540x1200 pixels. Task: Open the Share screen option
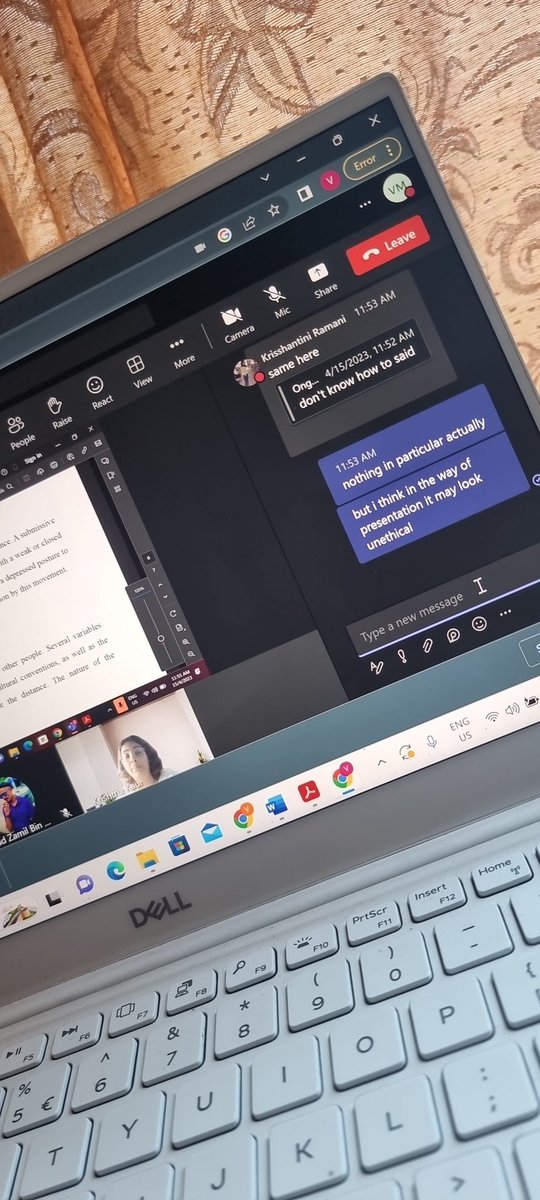tap(321, 280)
